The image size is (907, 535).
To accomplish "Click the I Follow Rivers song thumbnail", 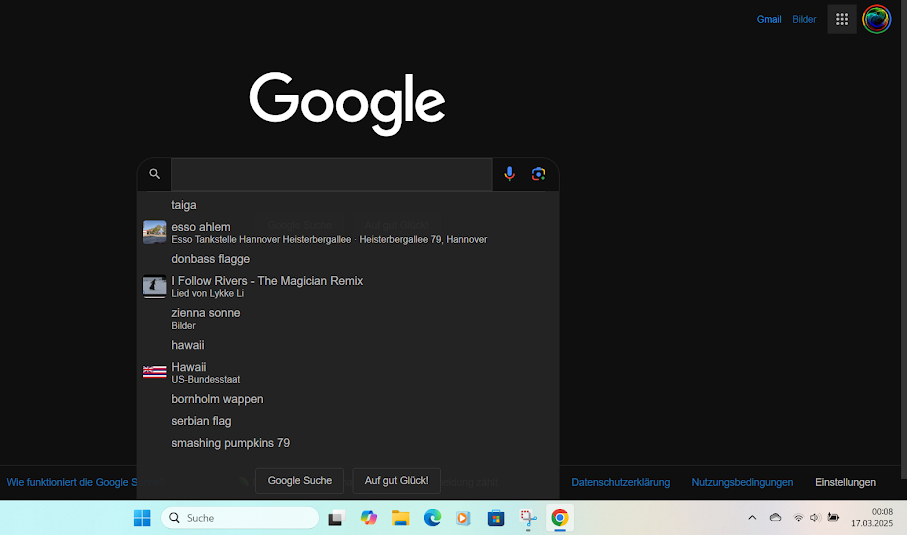I will [x=154, y=286].
